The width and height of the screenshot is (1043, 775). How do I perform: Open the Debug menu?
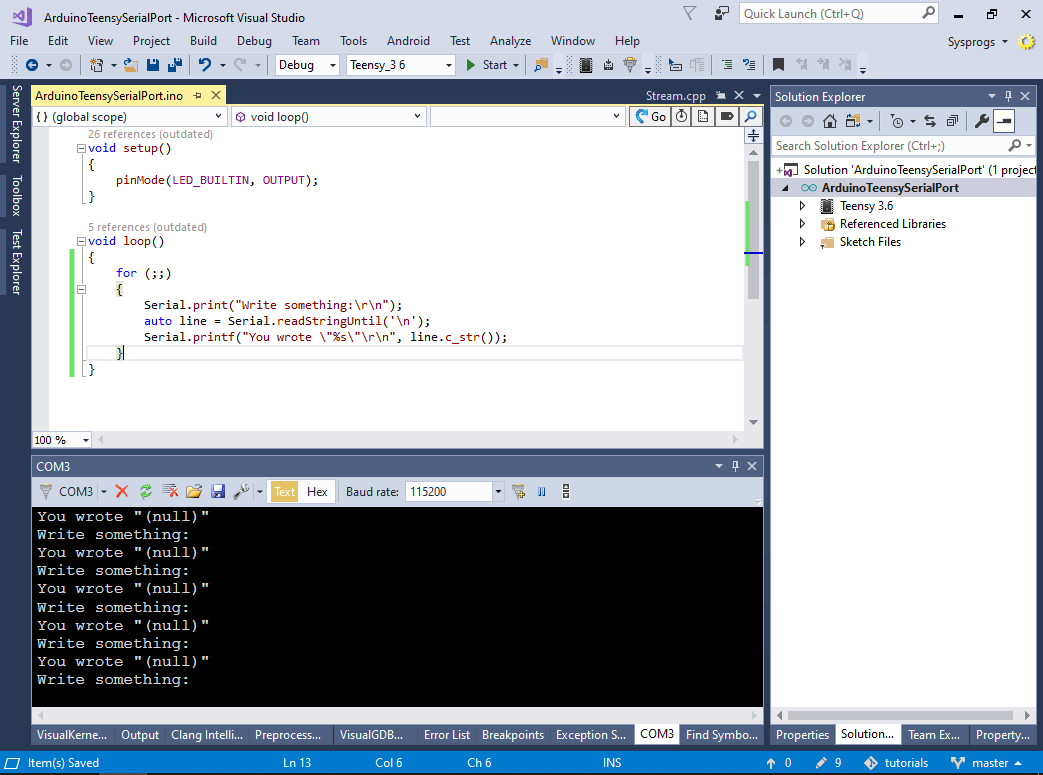pyautogui.click(x=254, y=41)
